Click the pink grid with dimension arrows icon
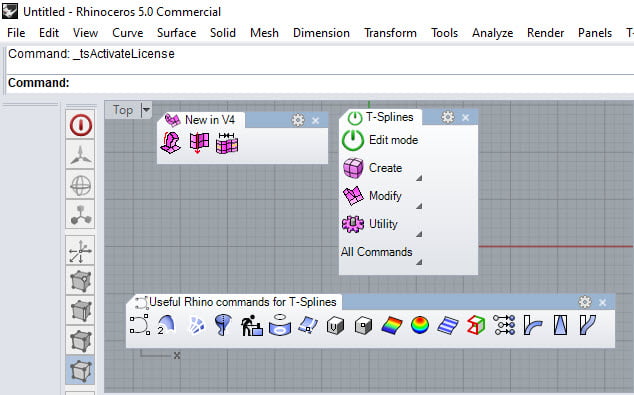Screen dimensions: 634x395 (227, 143)
